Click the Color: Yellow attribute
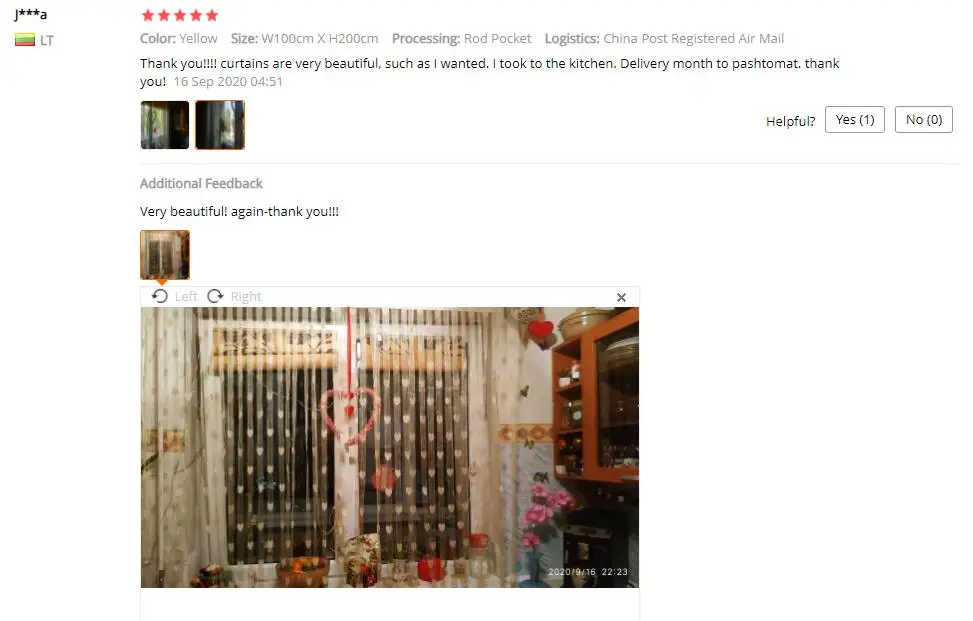The width and height of the screenshot is (973, 621). 179,38
